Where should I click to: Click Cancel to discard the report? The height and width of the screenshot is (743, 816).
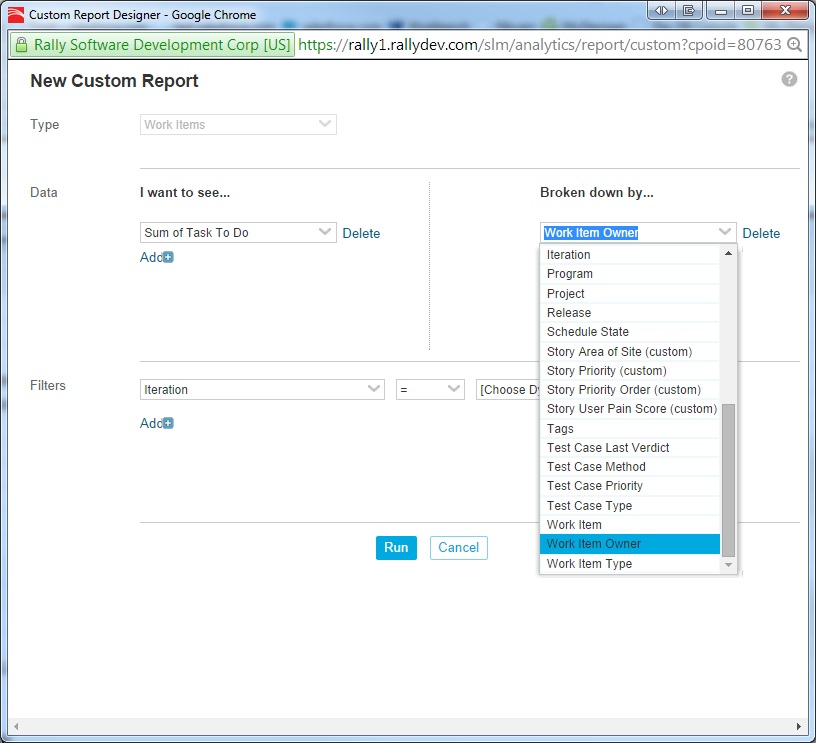coord(458,548)
